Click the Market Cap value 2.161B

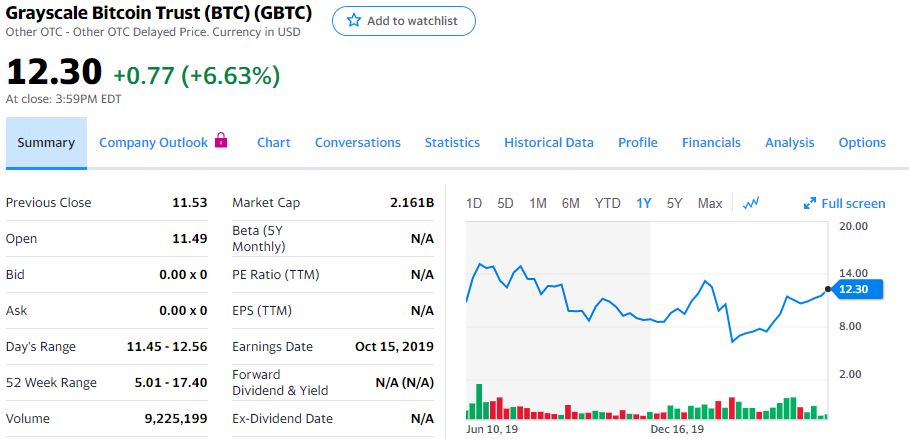click(x=412, y=202)
